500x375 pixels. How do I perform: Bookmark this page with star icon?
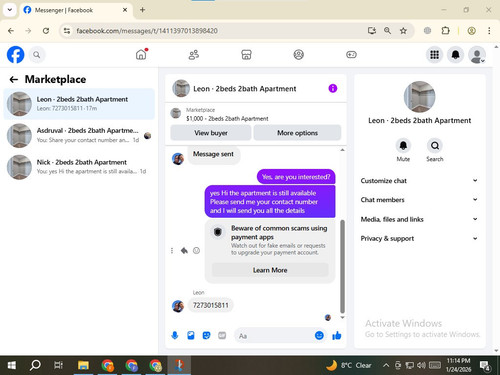point(403,31)
